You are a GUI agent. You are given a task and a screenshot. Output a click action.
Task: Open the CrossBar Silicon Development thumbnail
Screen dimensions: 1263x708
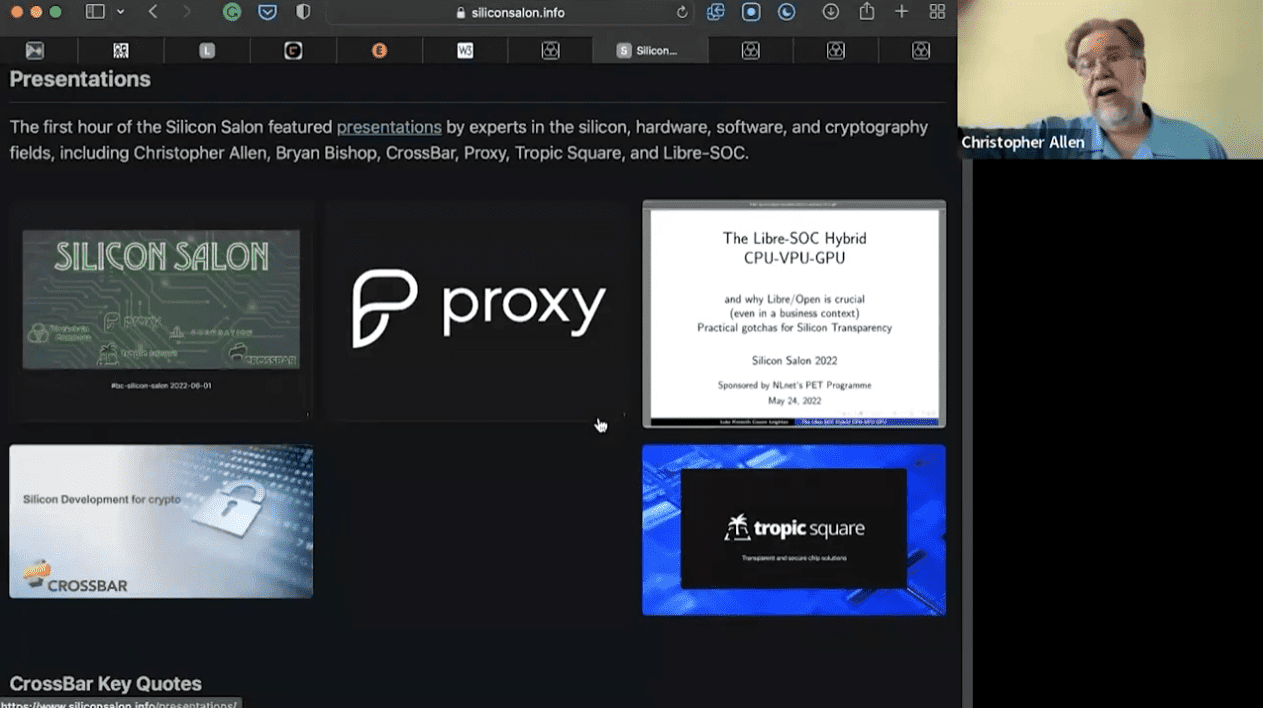(161, 521)
